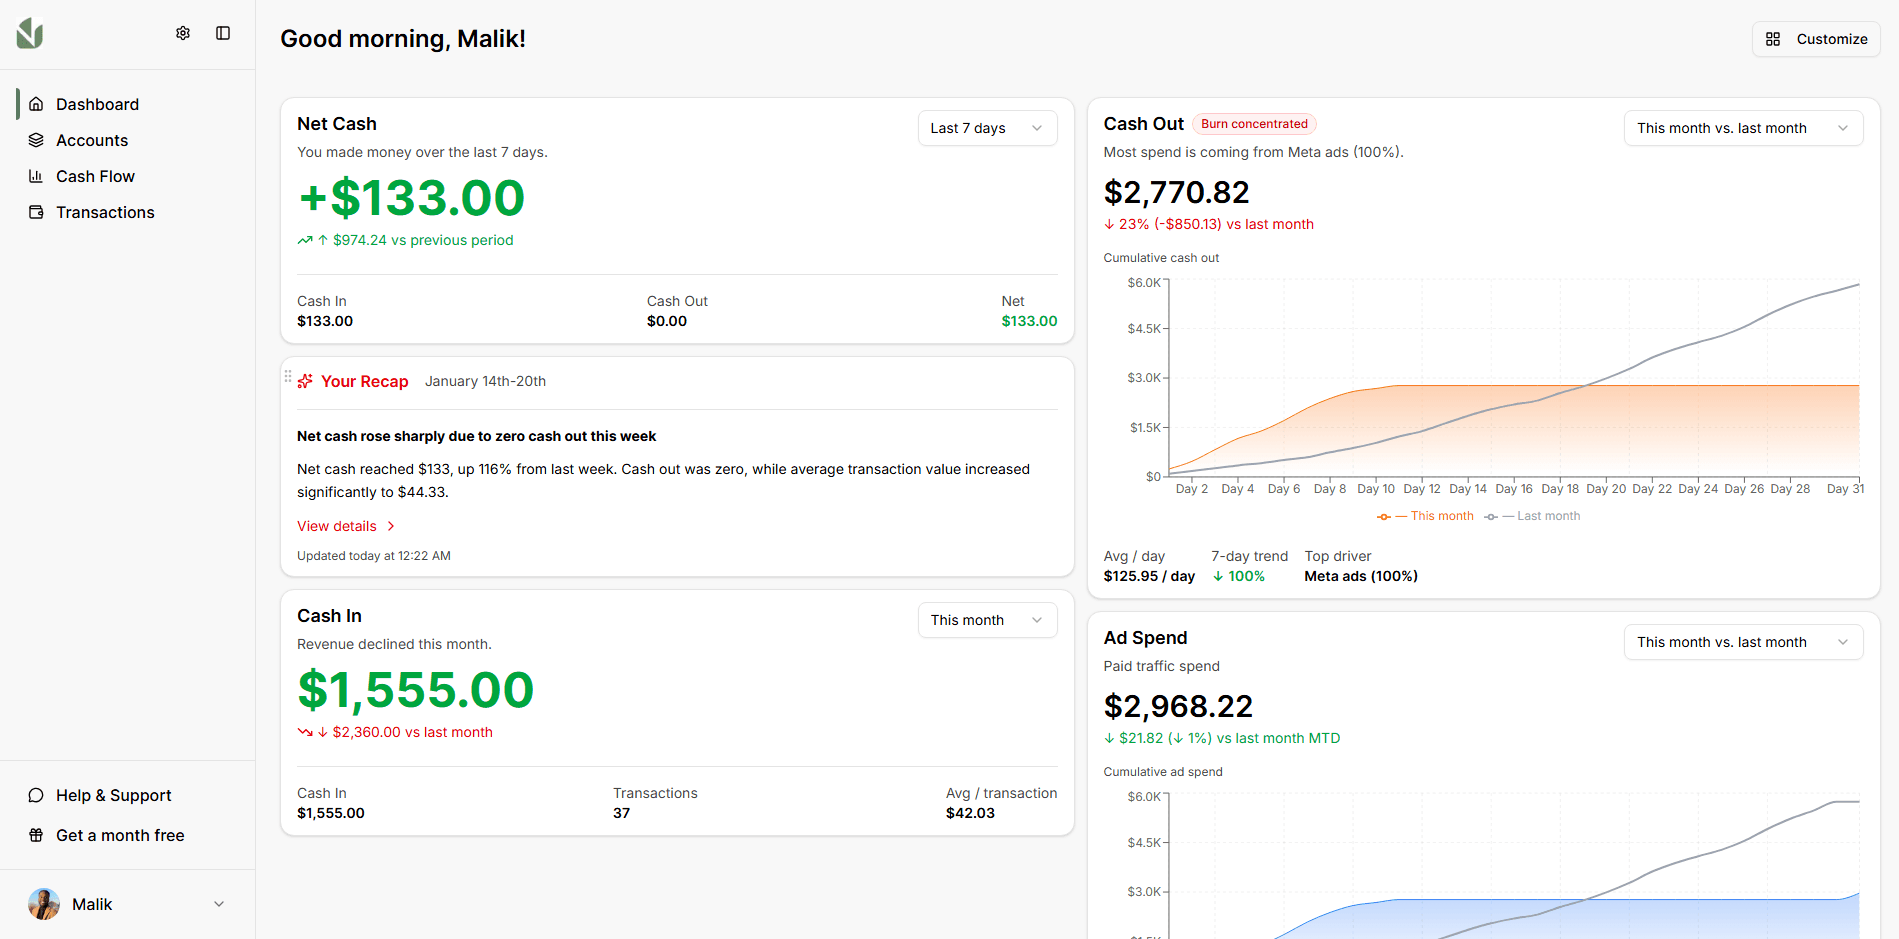Screen dimensions: 1899x939
Task: Open the settings gear icon
Action: point(183,33)
